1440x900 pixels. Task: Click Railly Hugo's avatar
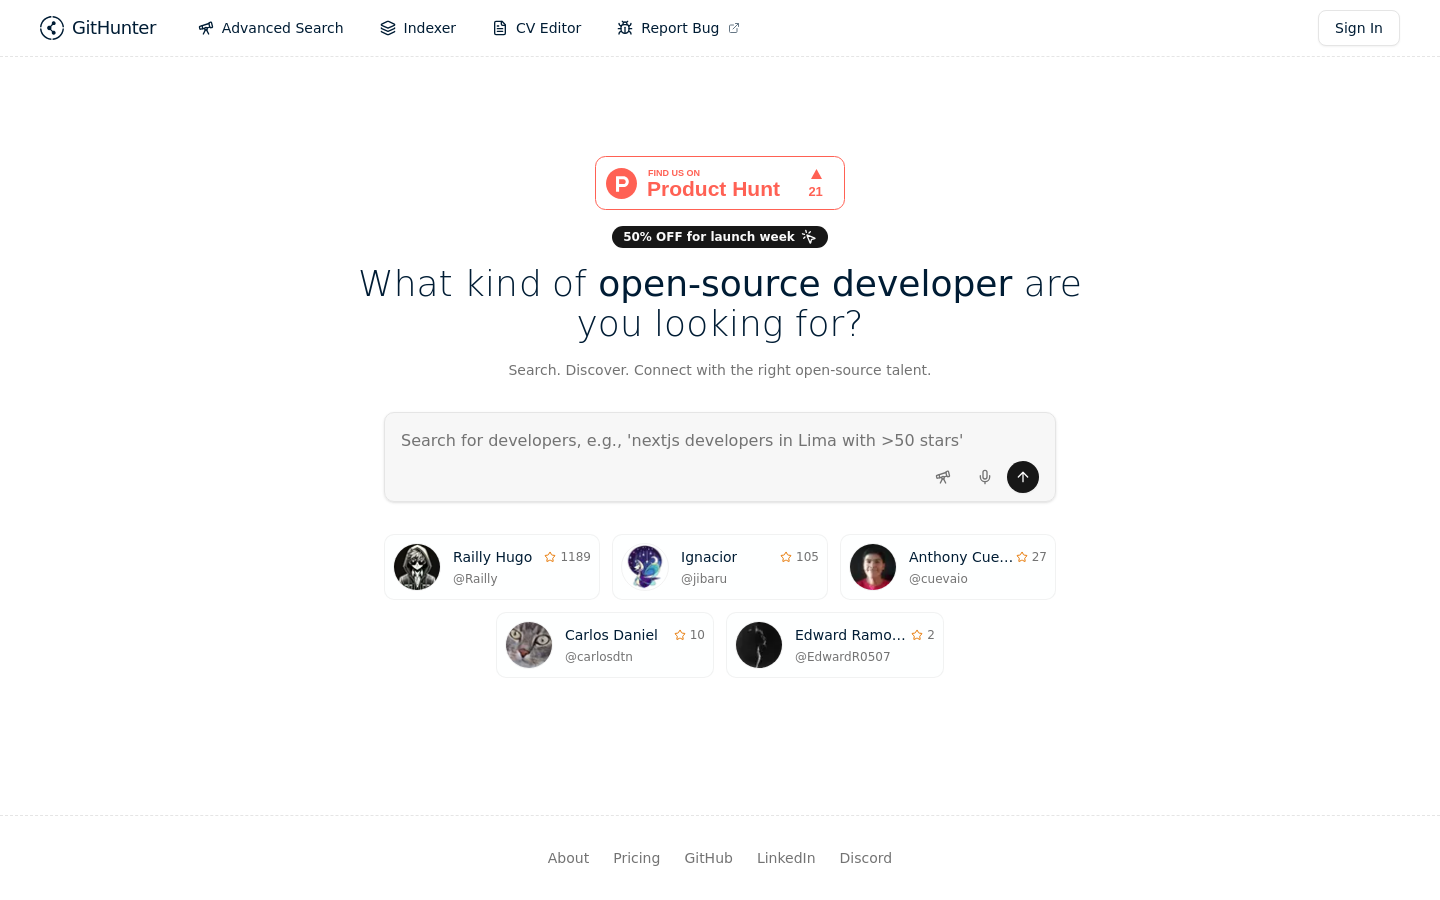pos(417,567)
